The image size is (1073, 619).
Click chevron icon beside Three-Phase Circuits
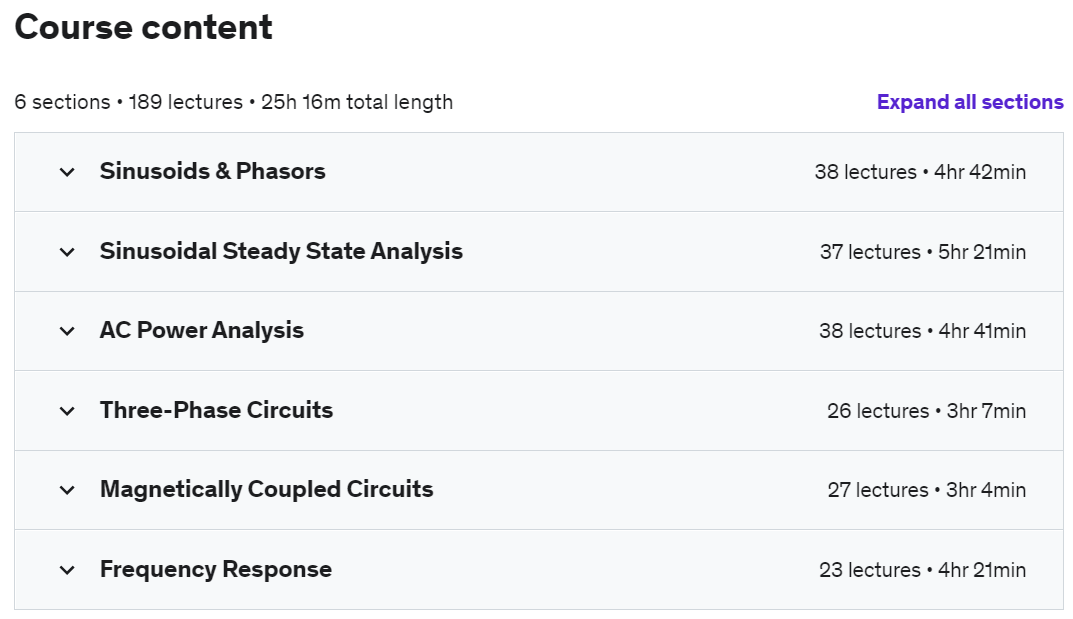[67, 412]
